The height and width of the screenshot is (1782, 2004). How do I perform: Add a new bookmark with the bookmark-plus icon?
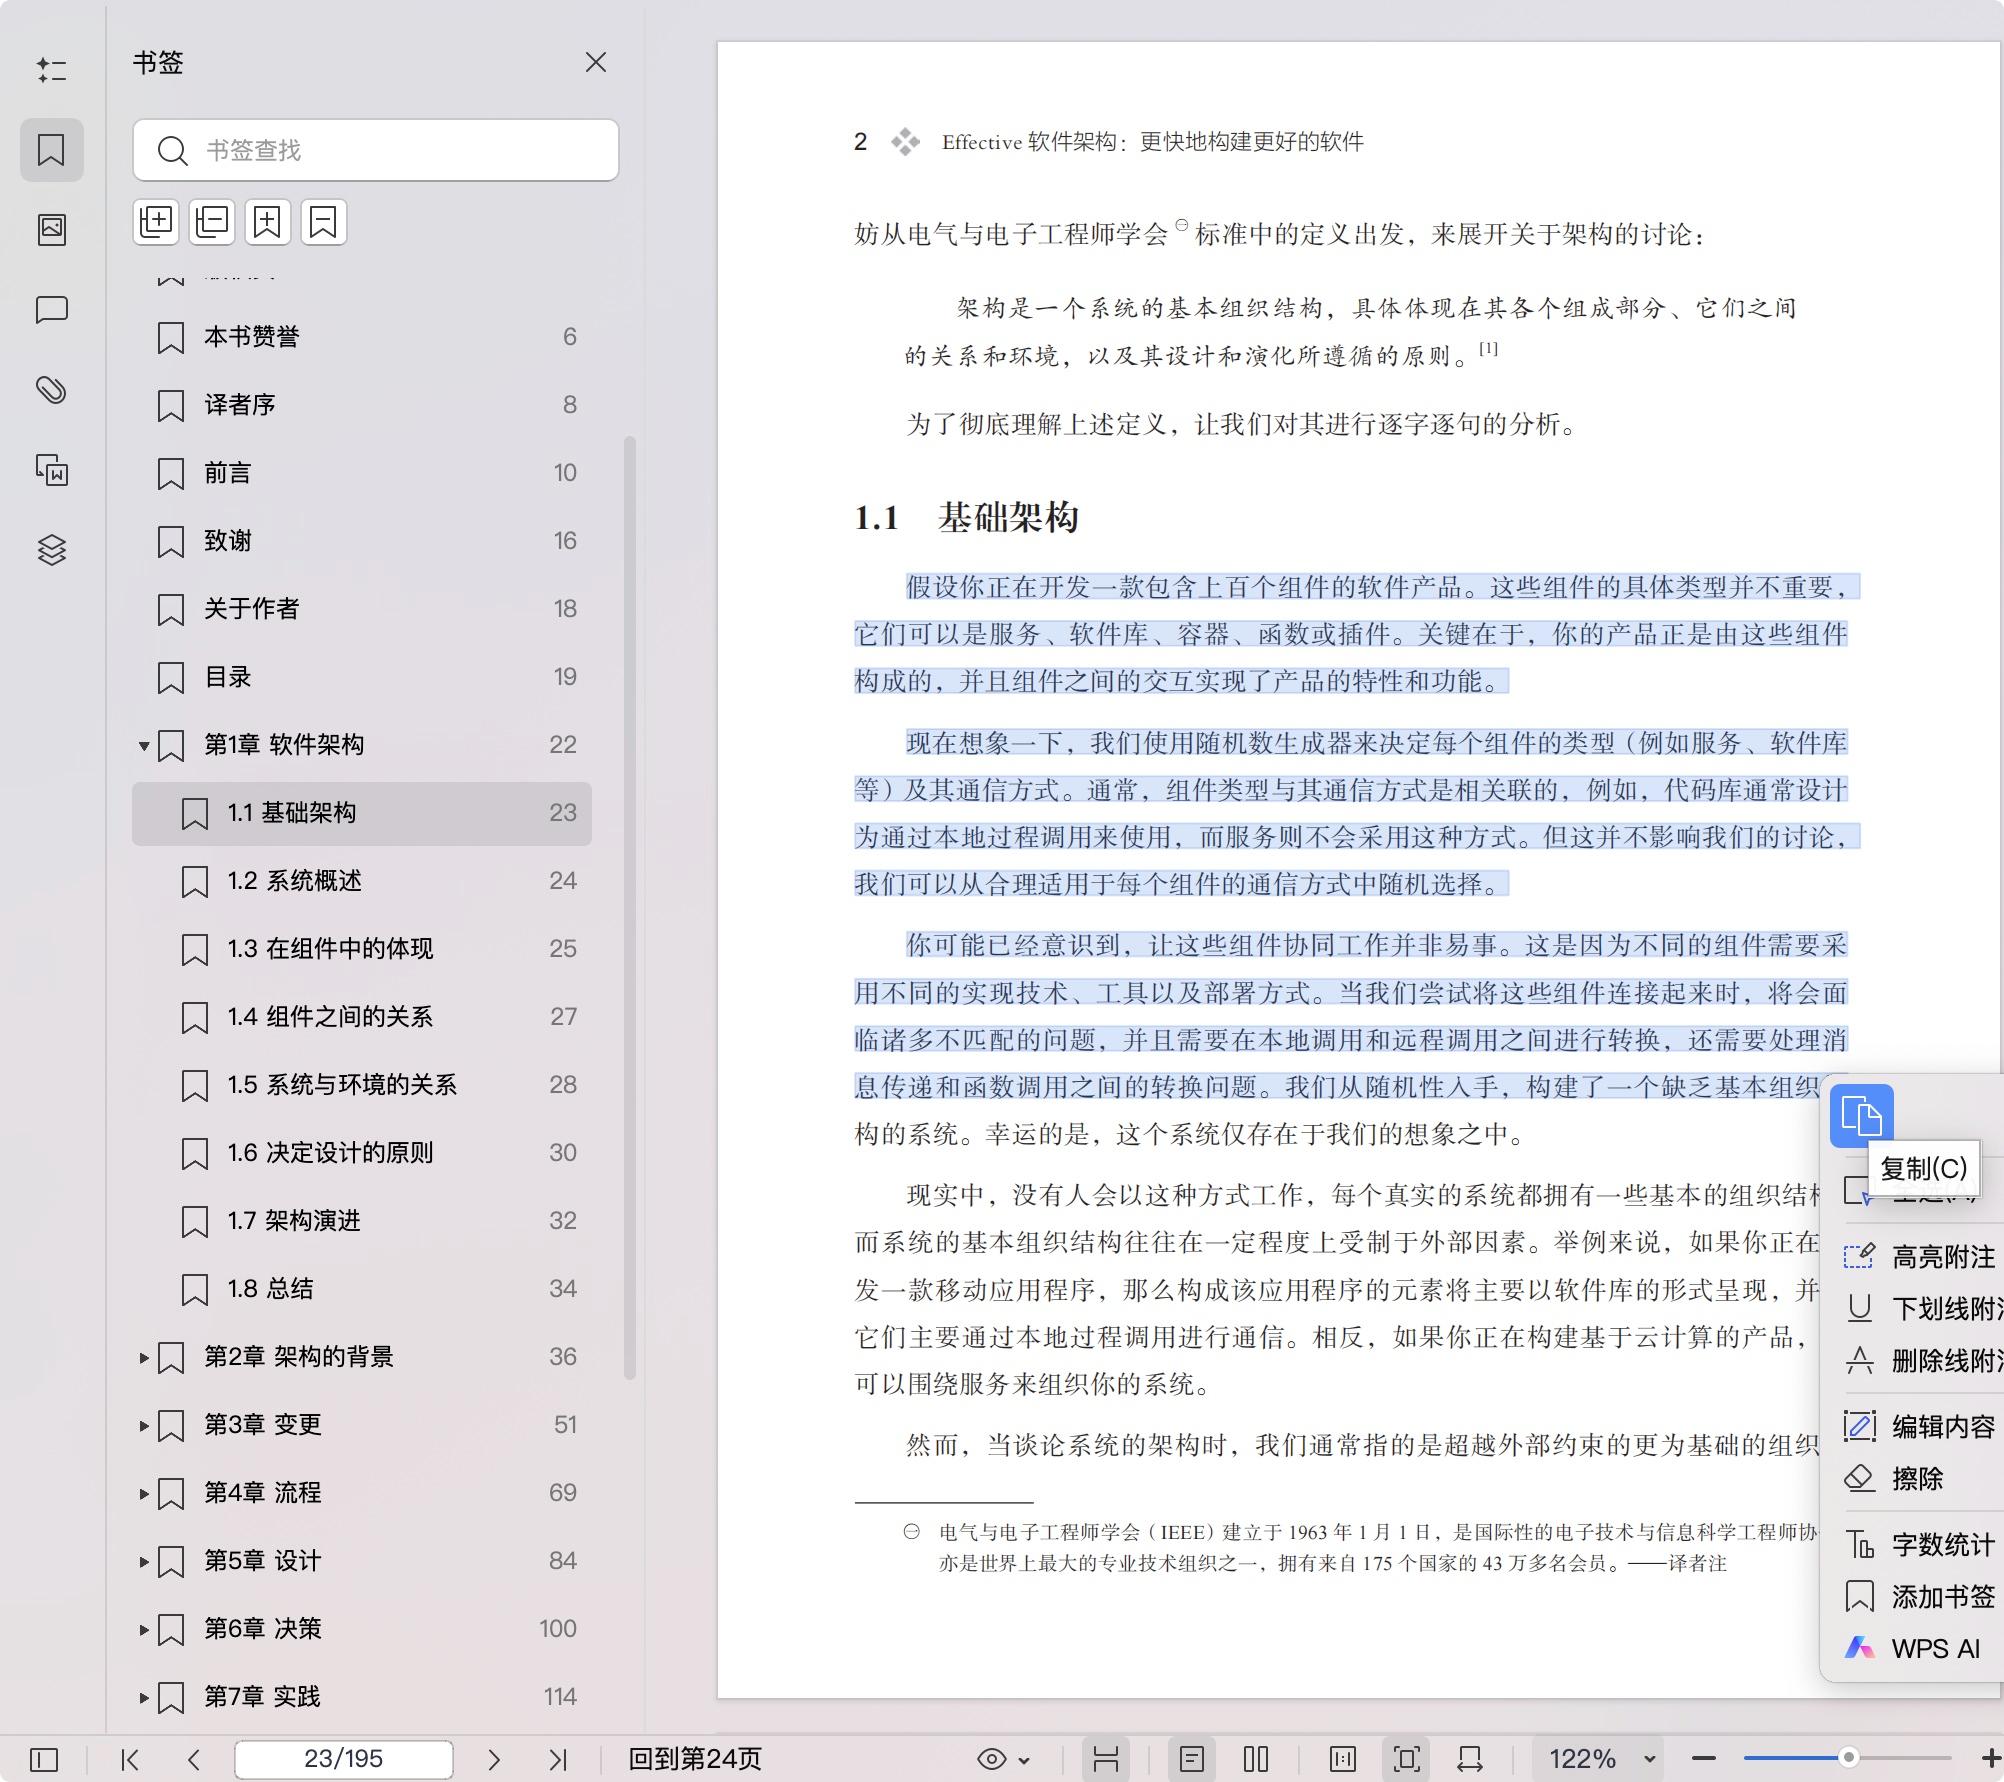coord(266,221)
